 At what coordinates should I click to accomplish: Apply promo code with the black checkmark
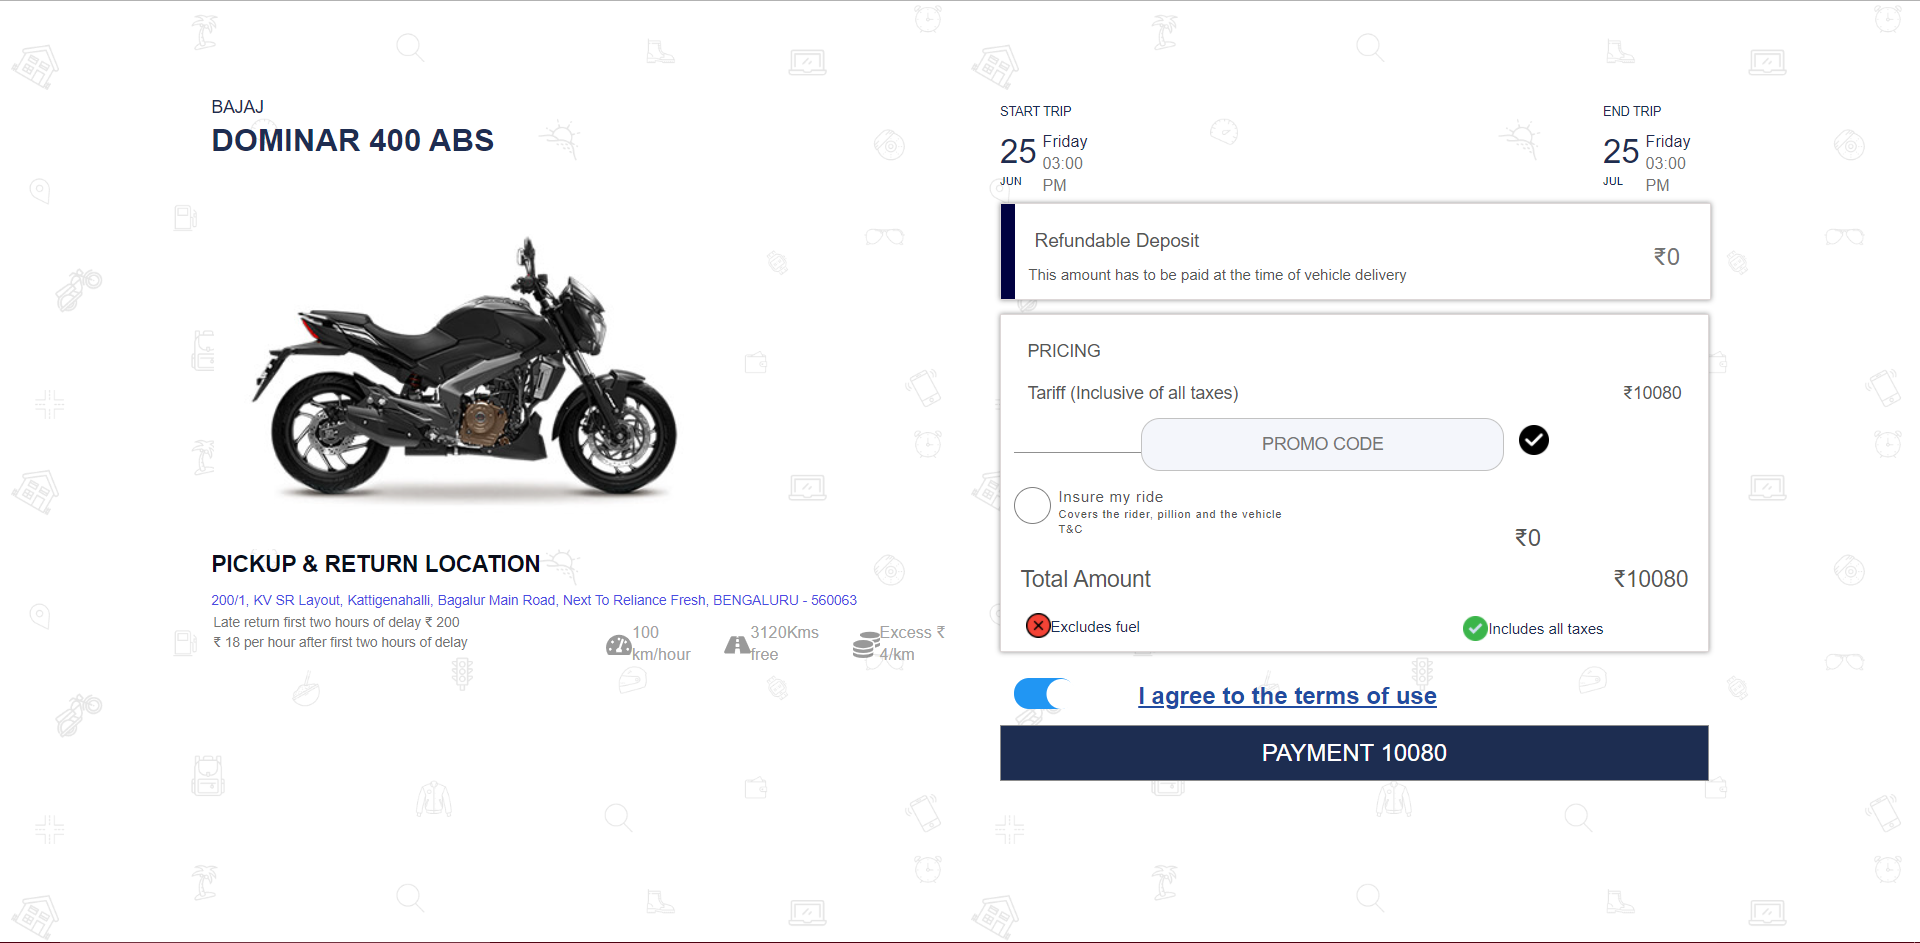1533,440
